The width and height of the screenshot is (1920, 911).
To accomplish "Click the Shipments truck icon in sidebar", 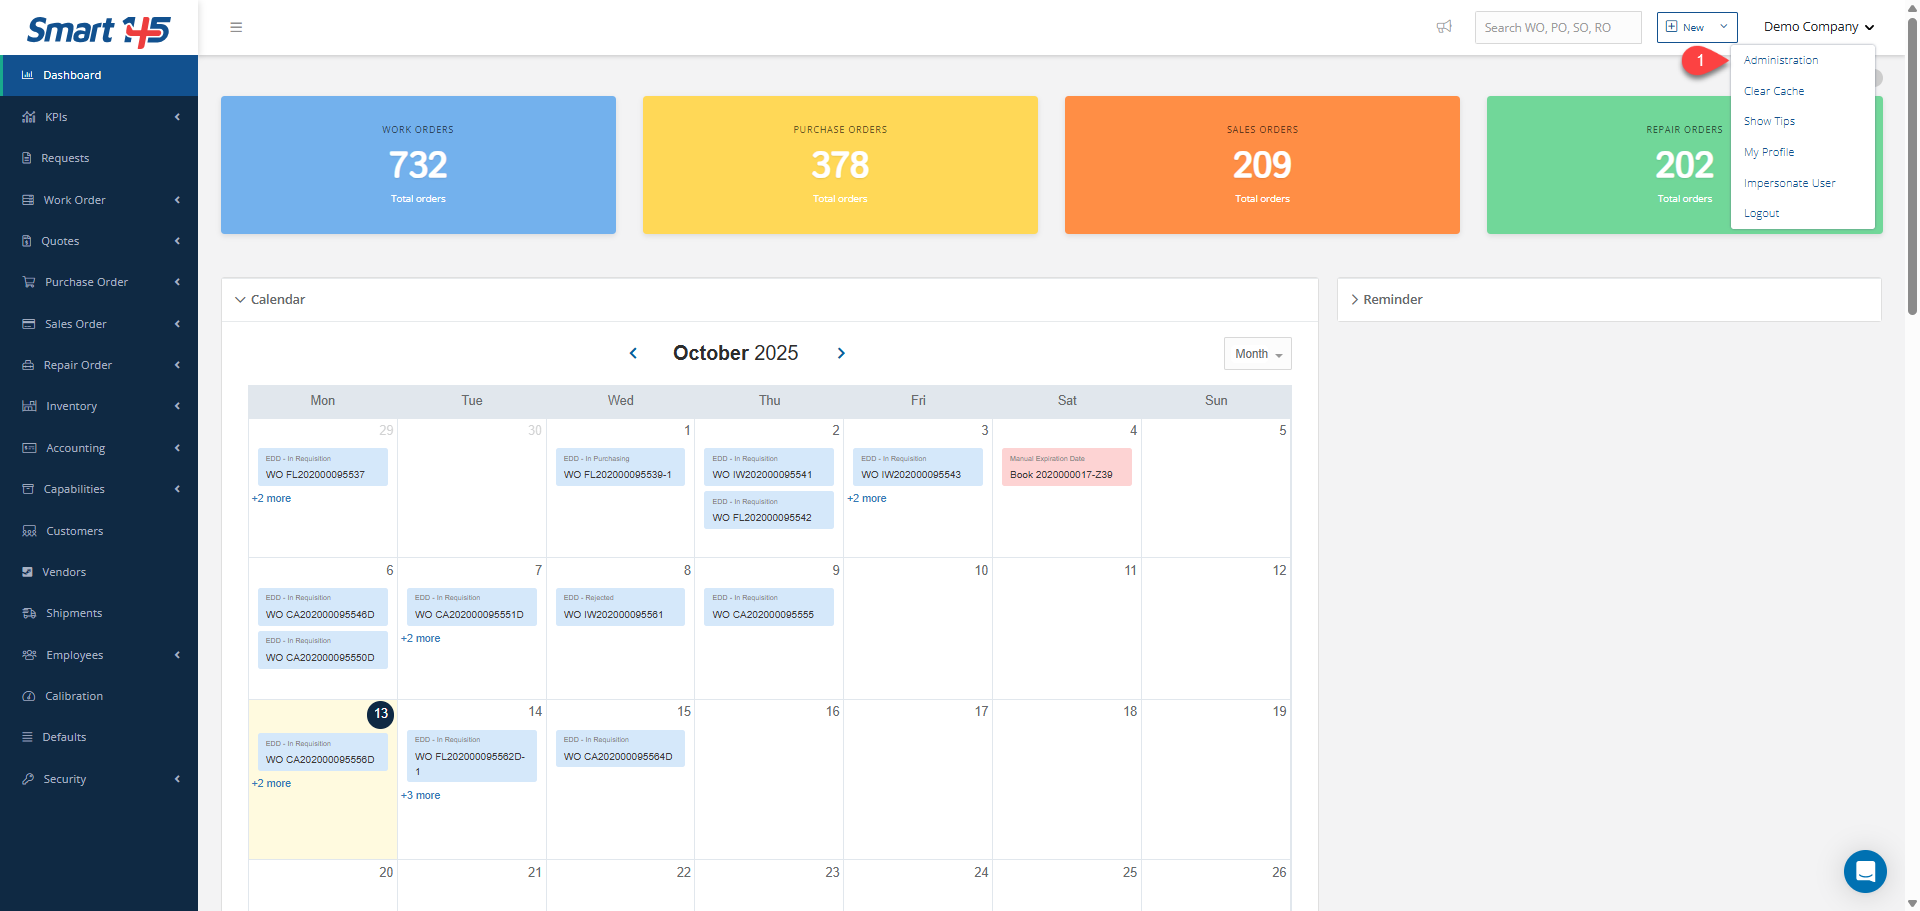I will pos(29,613).
